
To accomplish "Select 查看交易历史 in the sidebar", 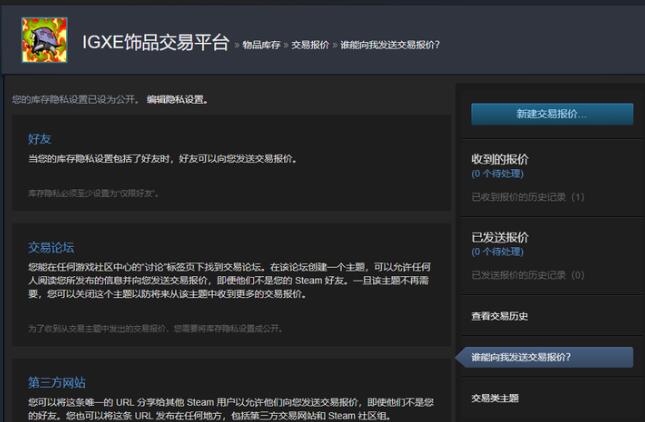I will [500, 316].
